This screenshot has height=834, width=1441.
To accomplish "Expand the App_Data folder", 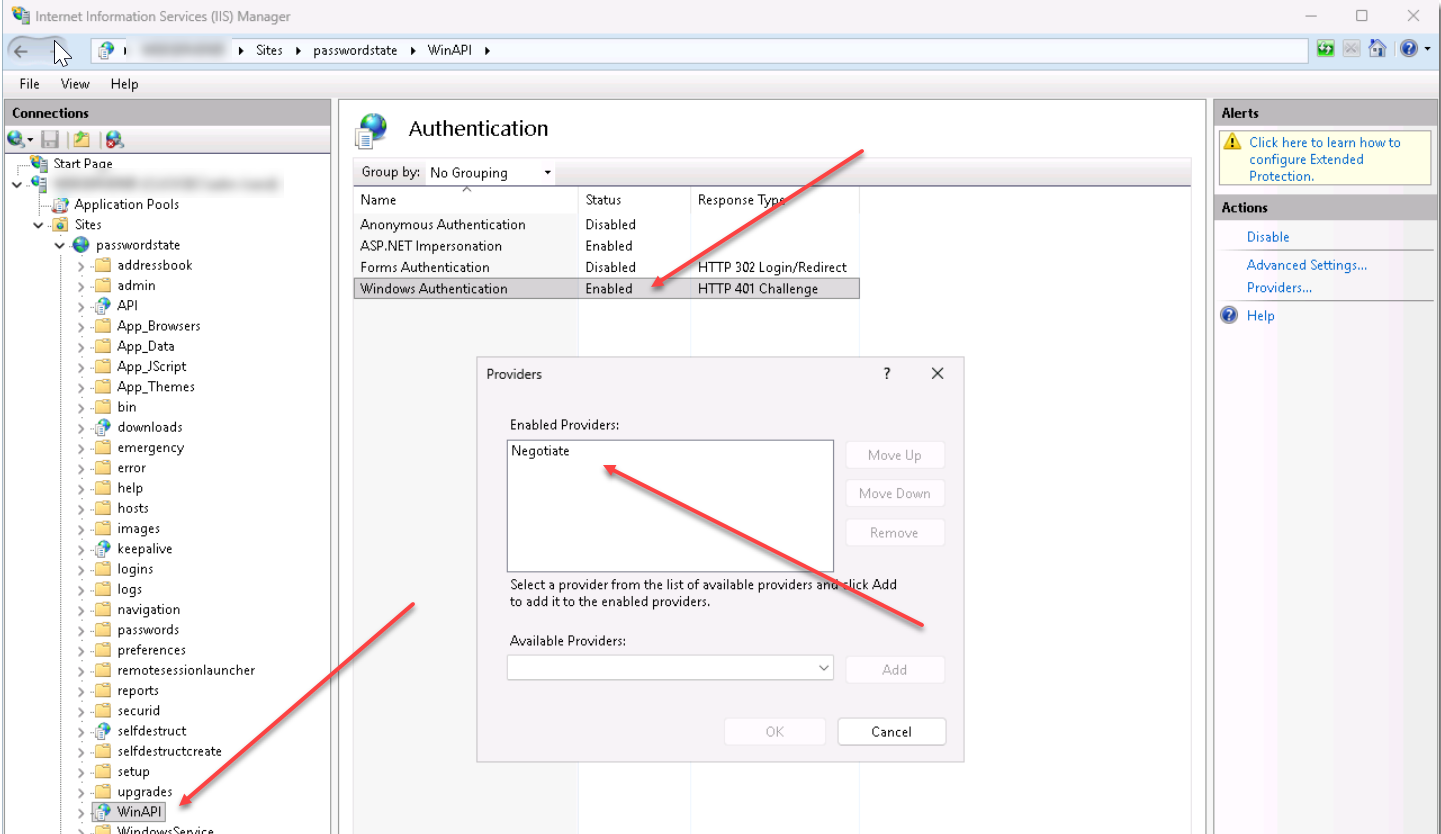I will 81,346.
